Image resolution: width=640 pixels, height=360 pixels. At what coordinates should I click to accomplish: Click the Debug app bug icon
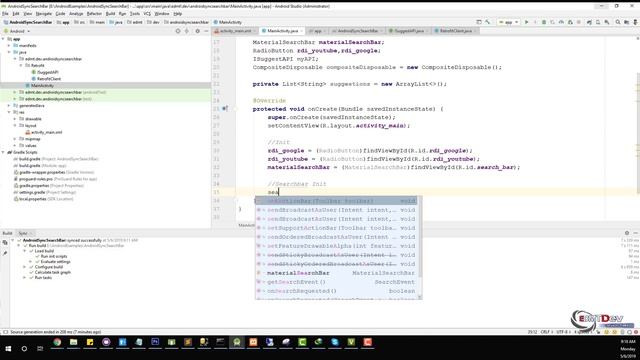[x=544, y=22]
